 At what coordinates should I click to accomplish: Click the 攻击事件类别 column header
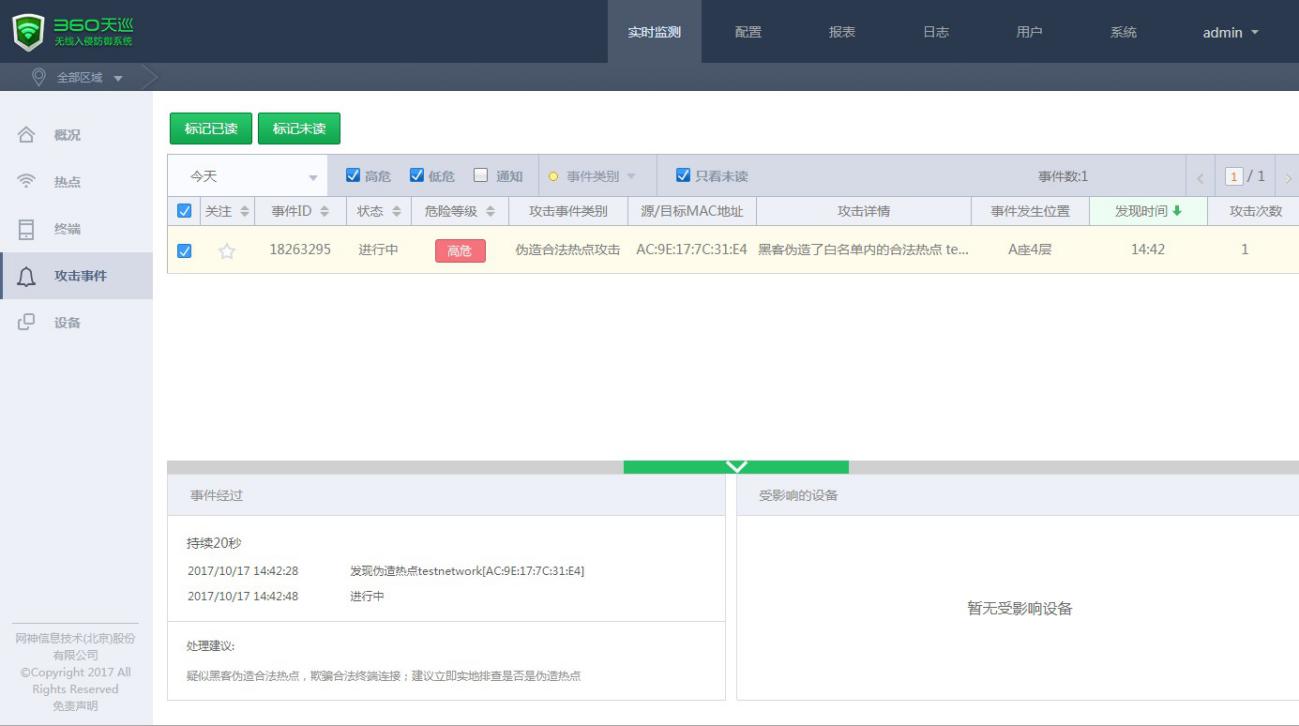coord(568,211)
